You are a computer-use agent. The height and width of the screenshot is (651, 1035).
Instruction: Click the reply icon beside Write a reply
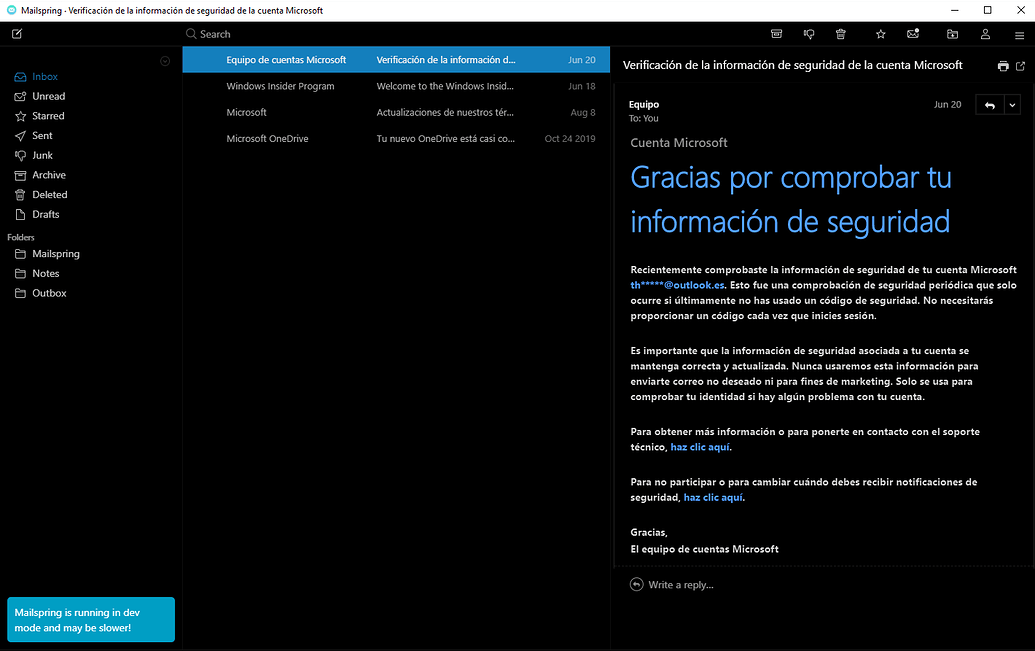[x=636, y=584]
